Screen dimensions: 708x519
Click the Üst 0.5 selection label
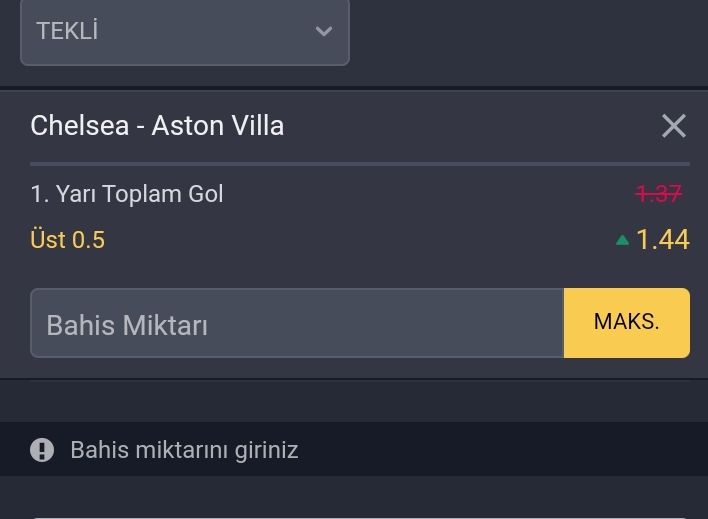point(67,239)
